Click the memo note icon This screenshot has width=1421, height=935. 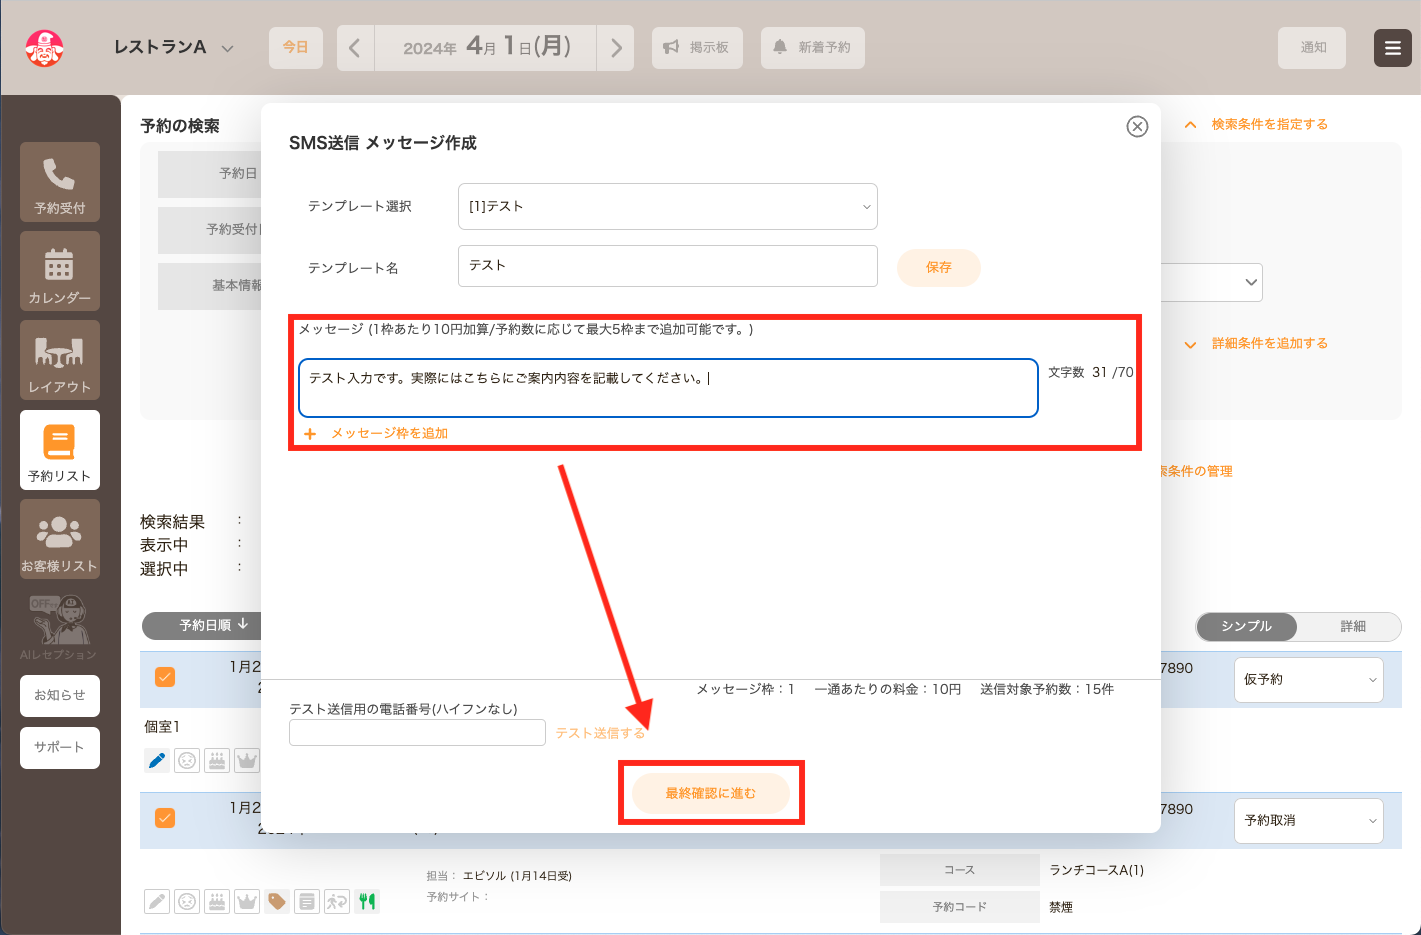[x=307, y=901]
